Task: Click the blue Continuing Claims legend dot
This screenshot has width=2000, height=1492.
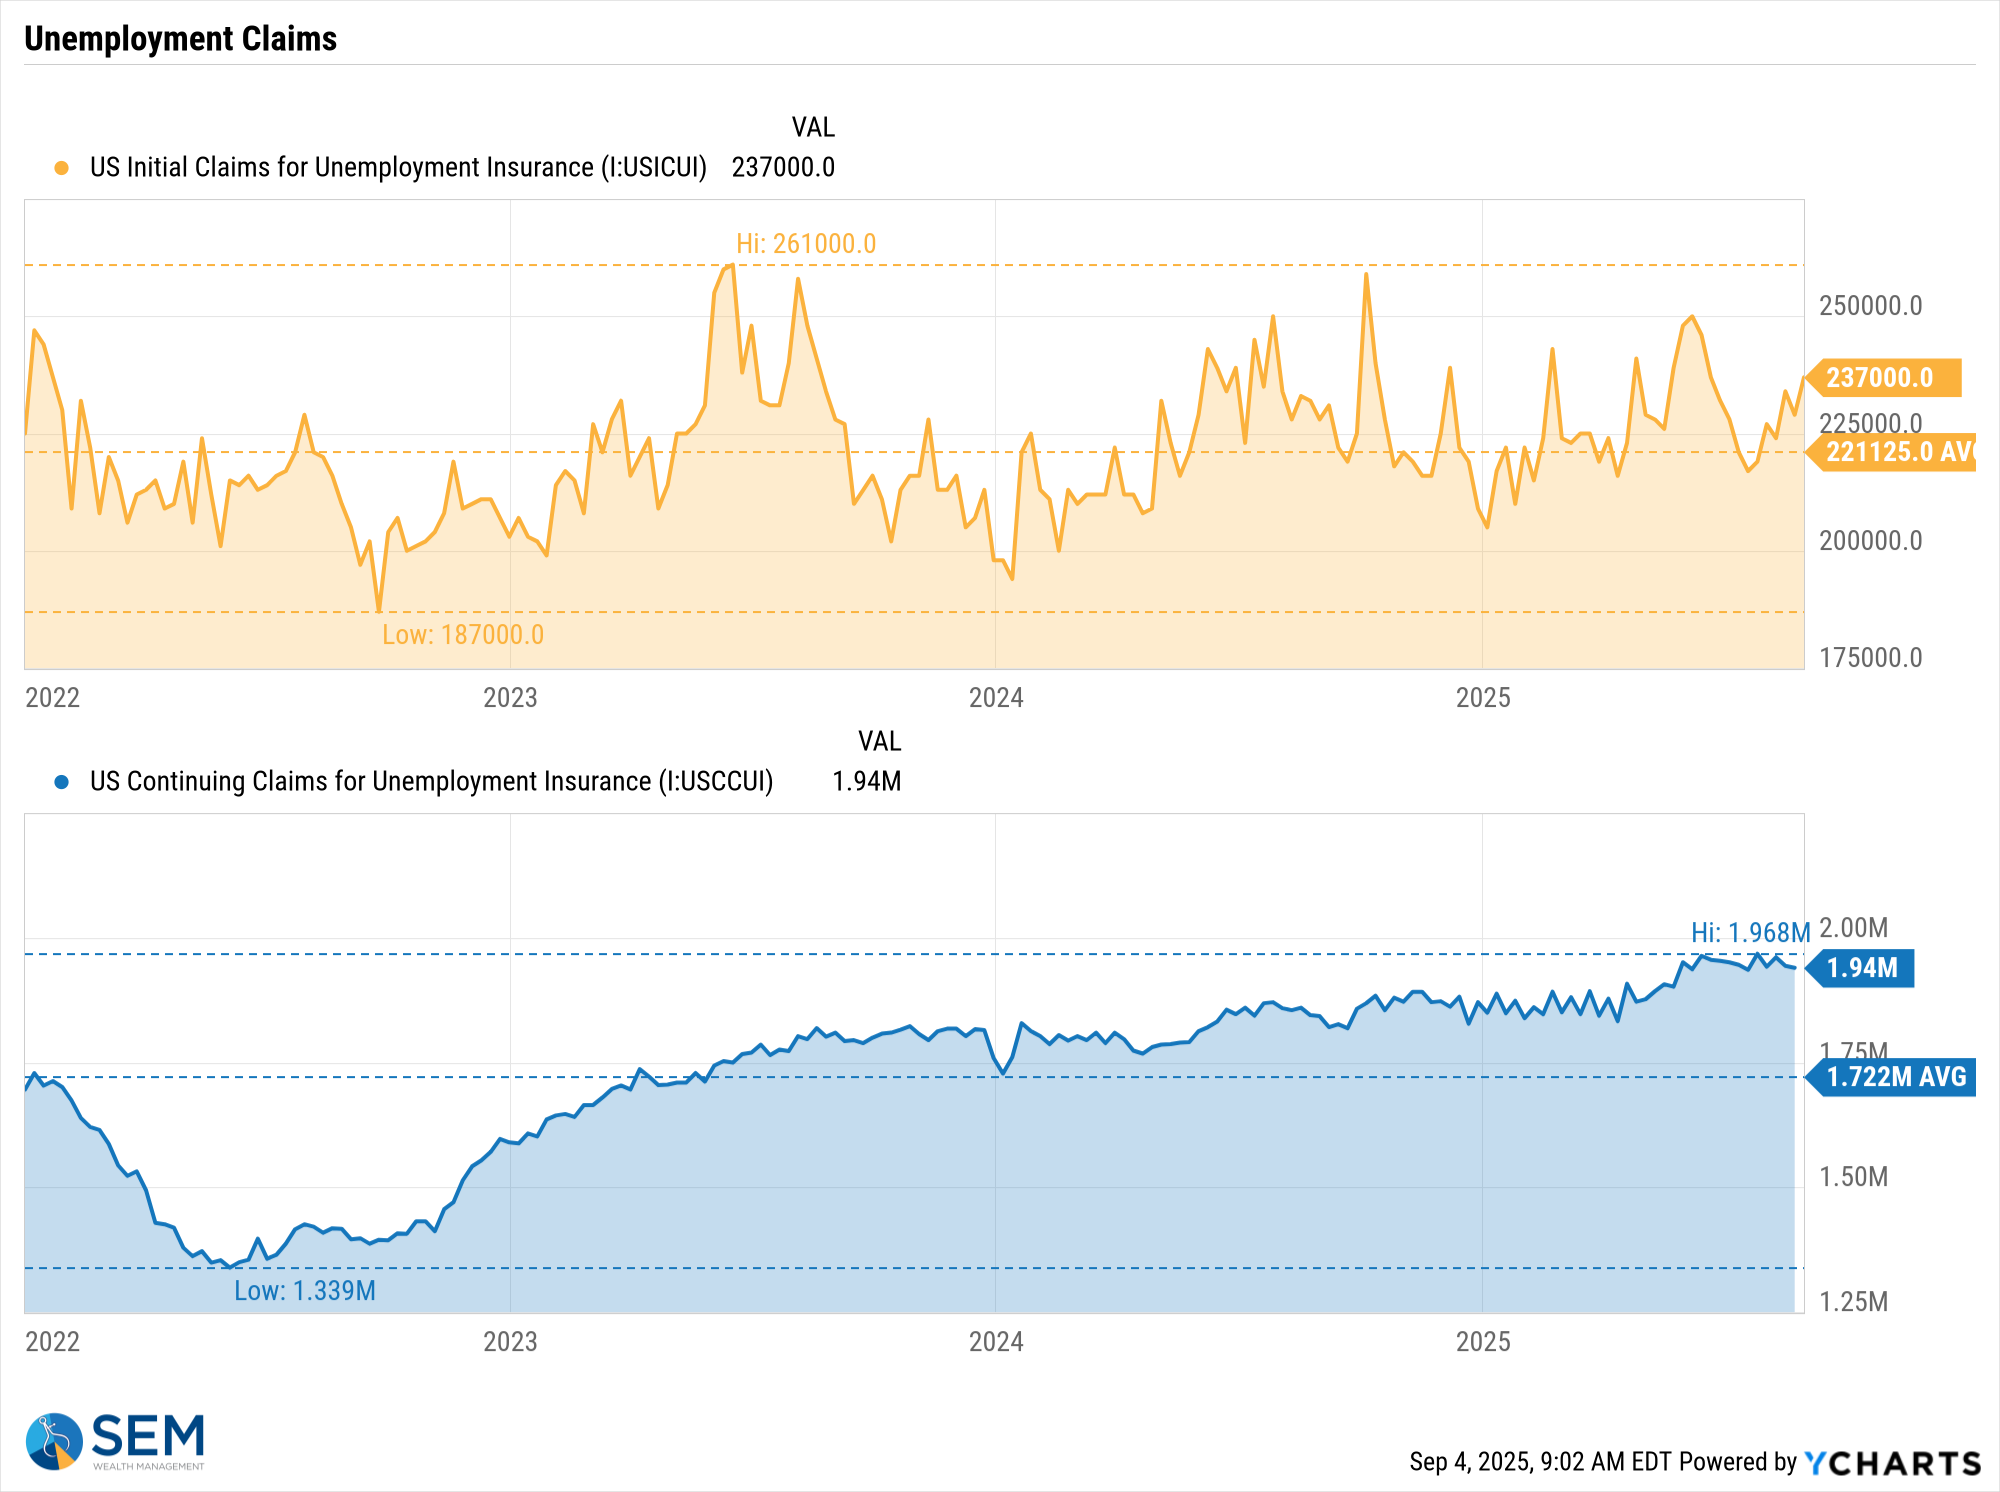Action: (62, 782)
